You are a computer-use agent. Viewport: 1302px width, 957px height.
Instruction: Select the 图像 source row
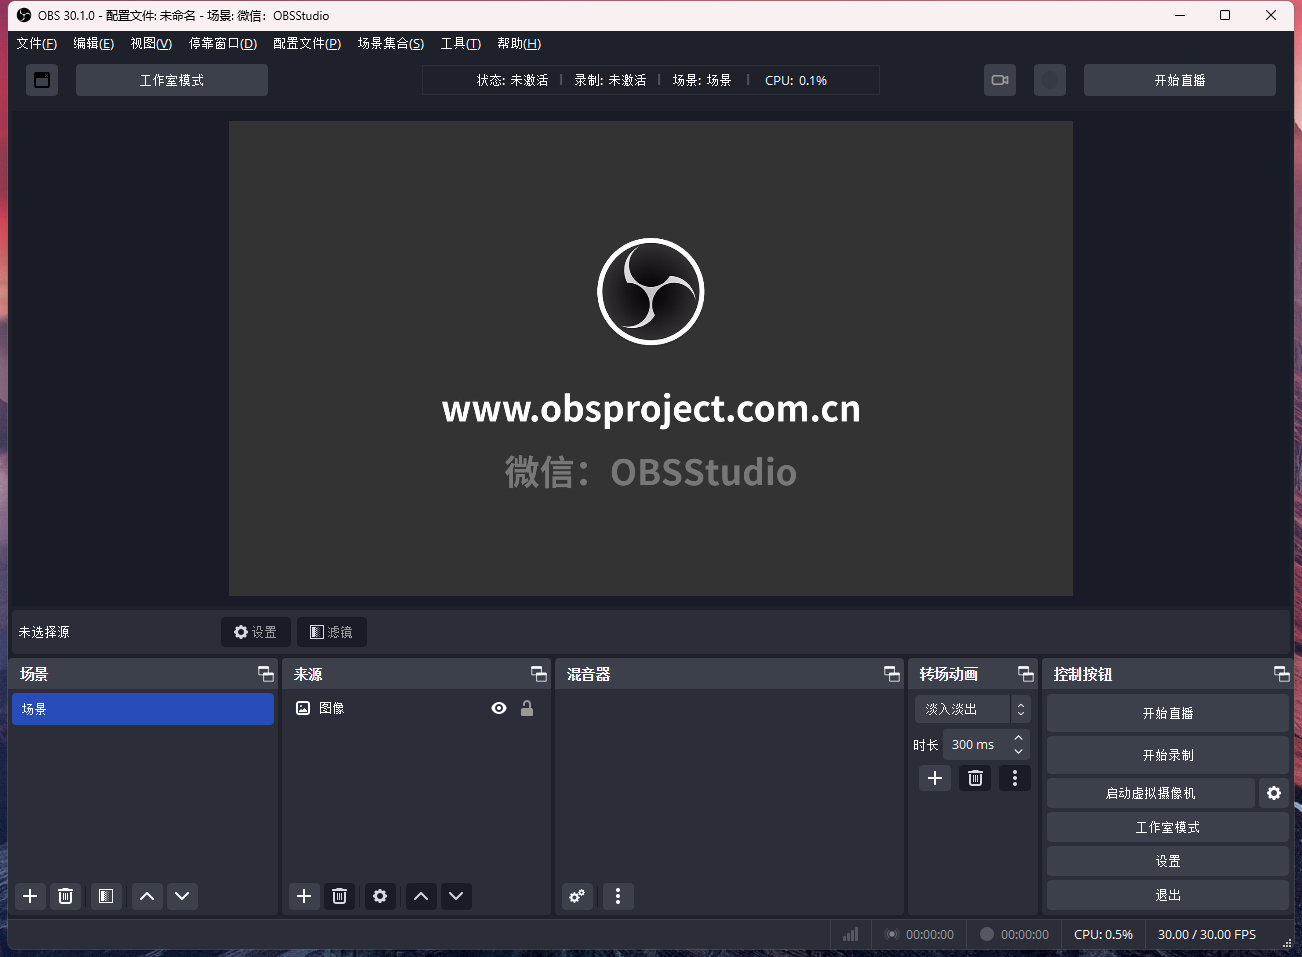415,708
